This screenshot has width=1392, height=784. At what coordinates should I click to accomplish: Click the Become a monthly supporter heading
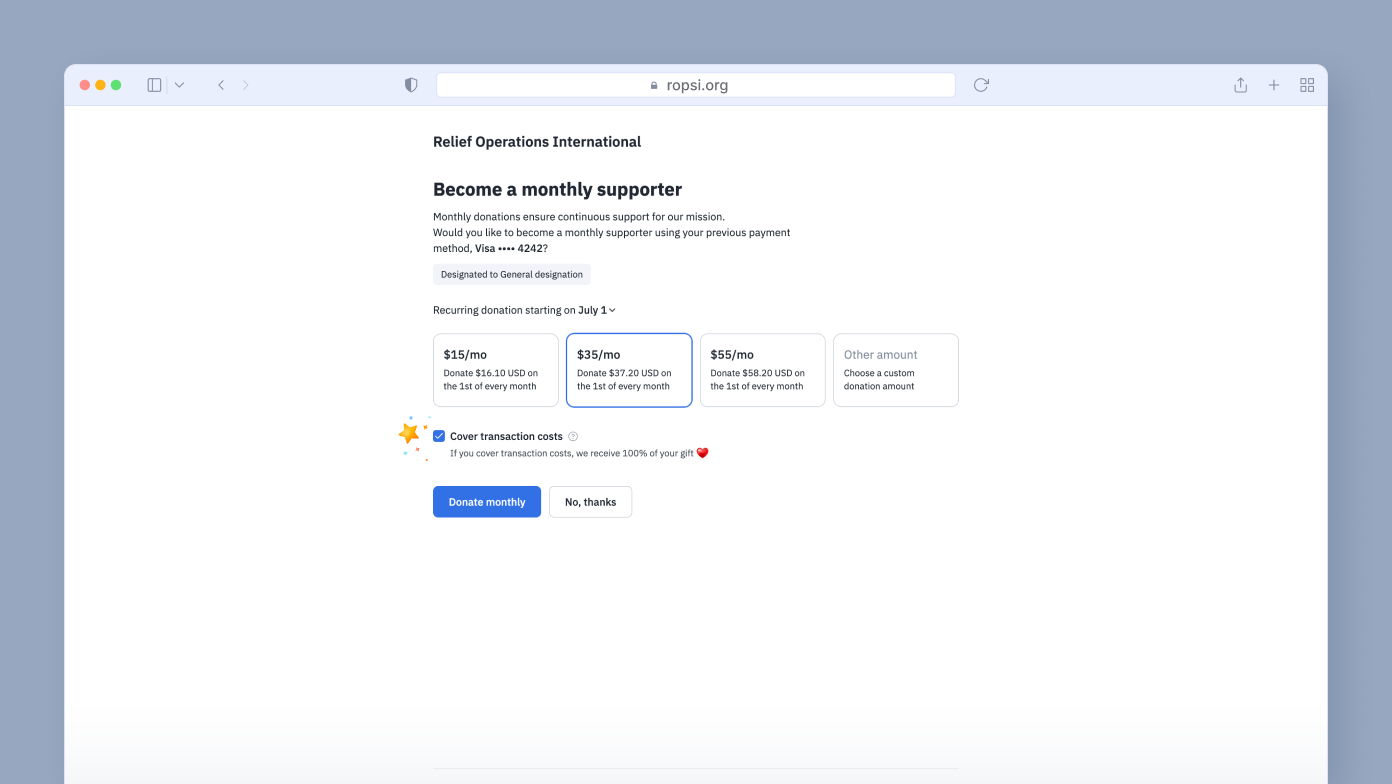(x=557, y=190)
